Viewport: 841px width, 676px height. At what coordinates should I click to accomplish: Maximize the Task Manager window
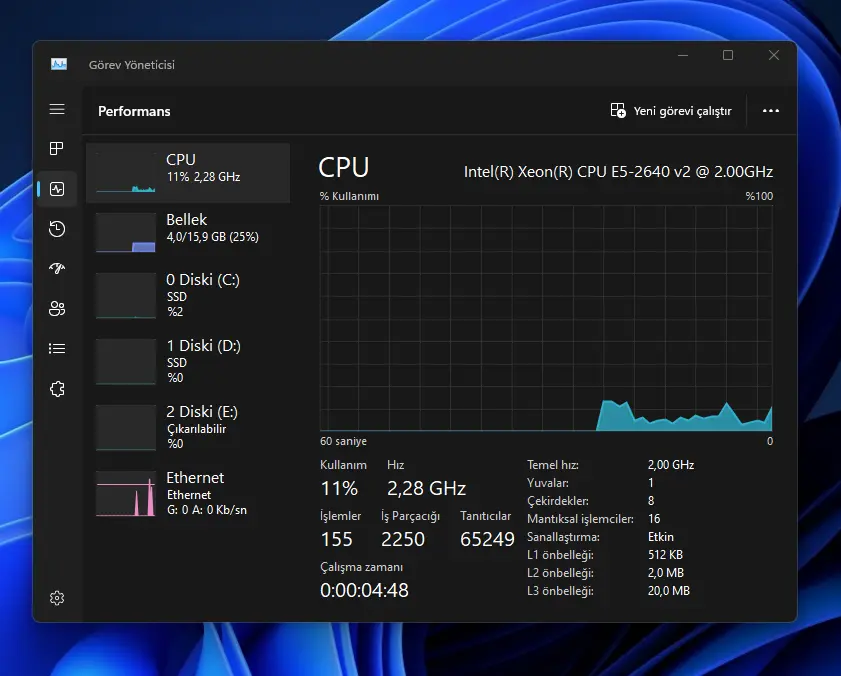(728, 55)
